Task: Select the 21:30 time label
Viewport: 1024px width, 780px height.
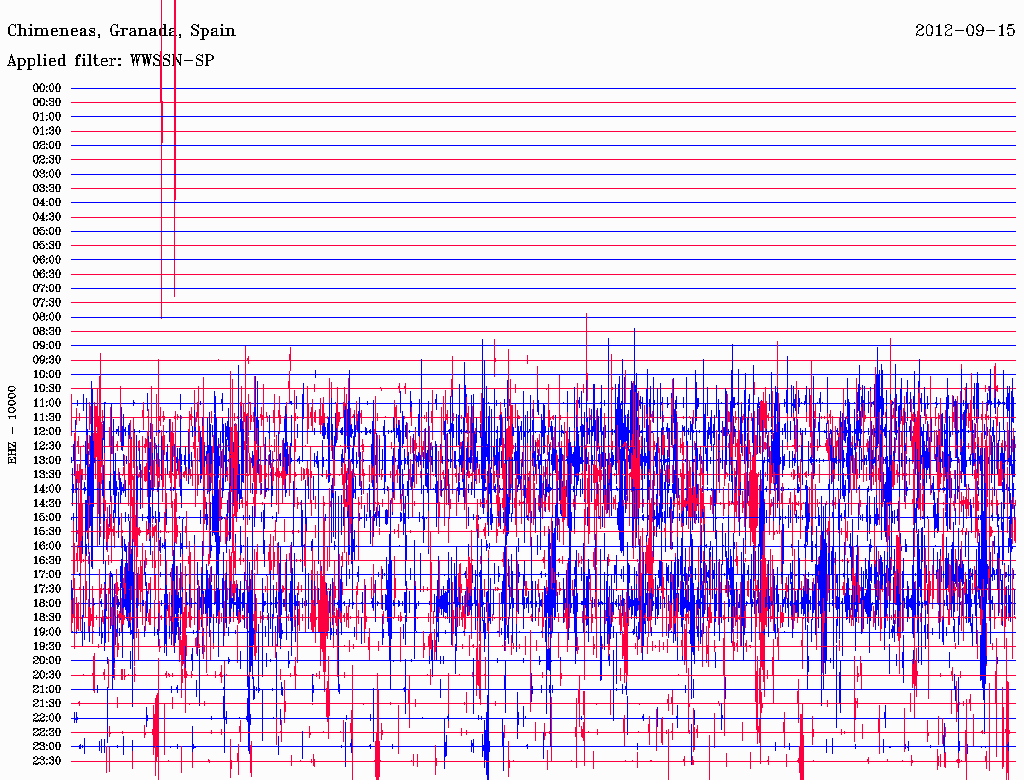Action: pos(47,704)
